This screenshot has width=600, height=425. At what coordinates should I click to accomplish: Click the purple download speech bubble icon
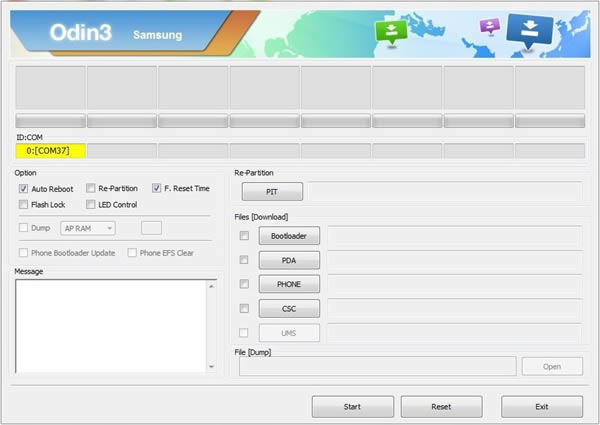[489, 27]
